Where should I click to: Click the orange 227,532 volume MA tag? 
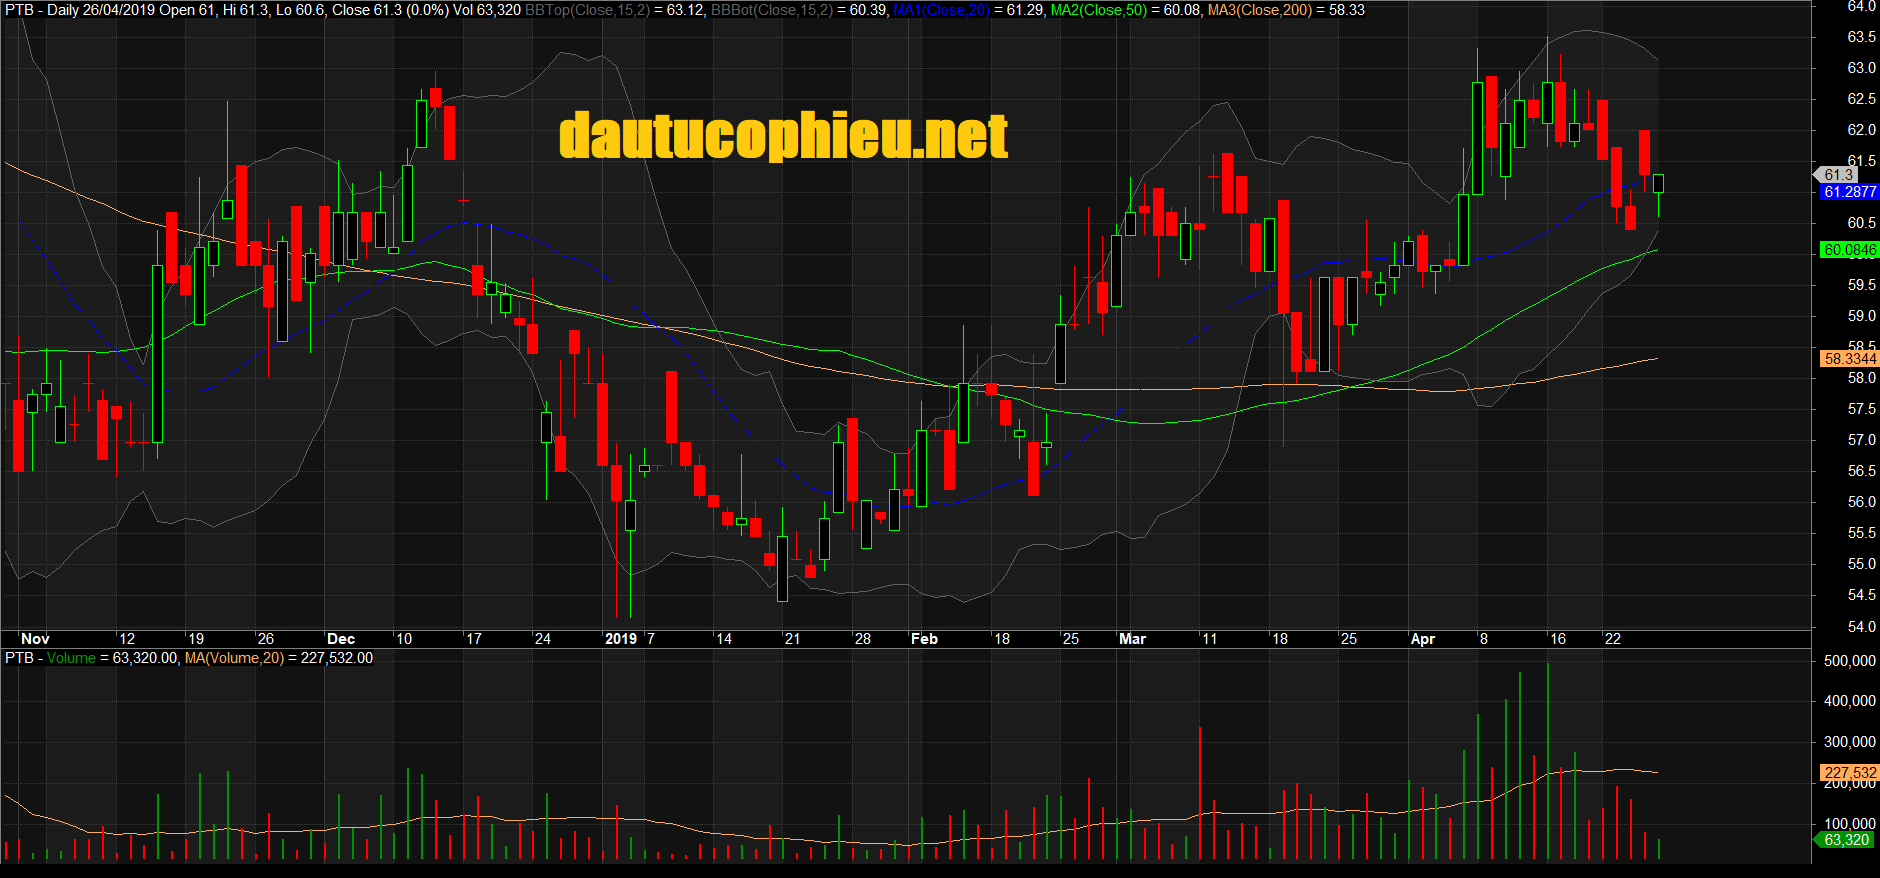pos(1849,773)
